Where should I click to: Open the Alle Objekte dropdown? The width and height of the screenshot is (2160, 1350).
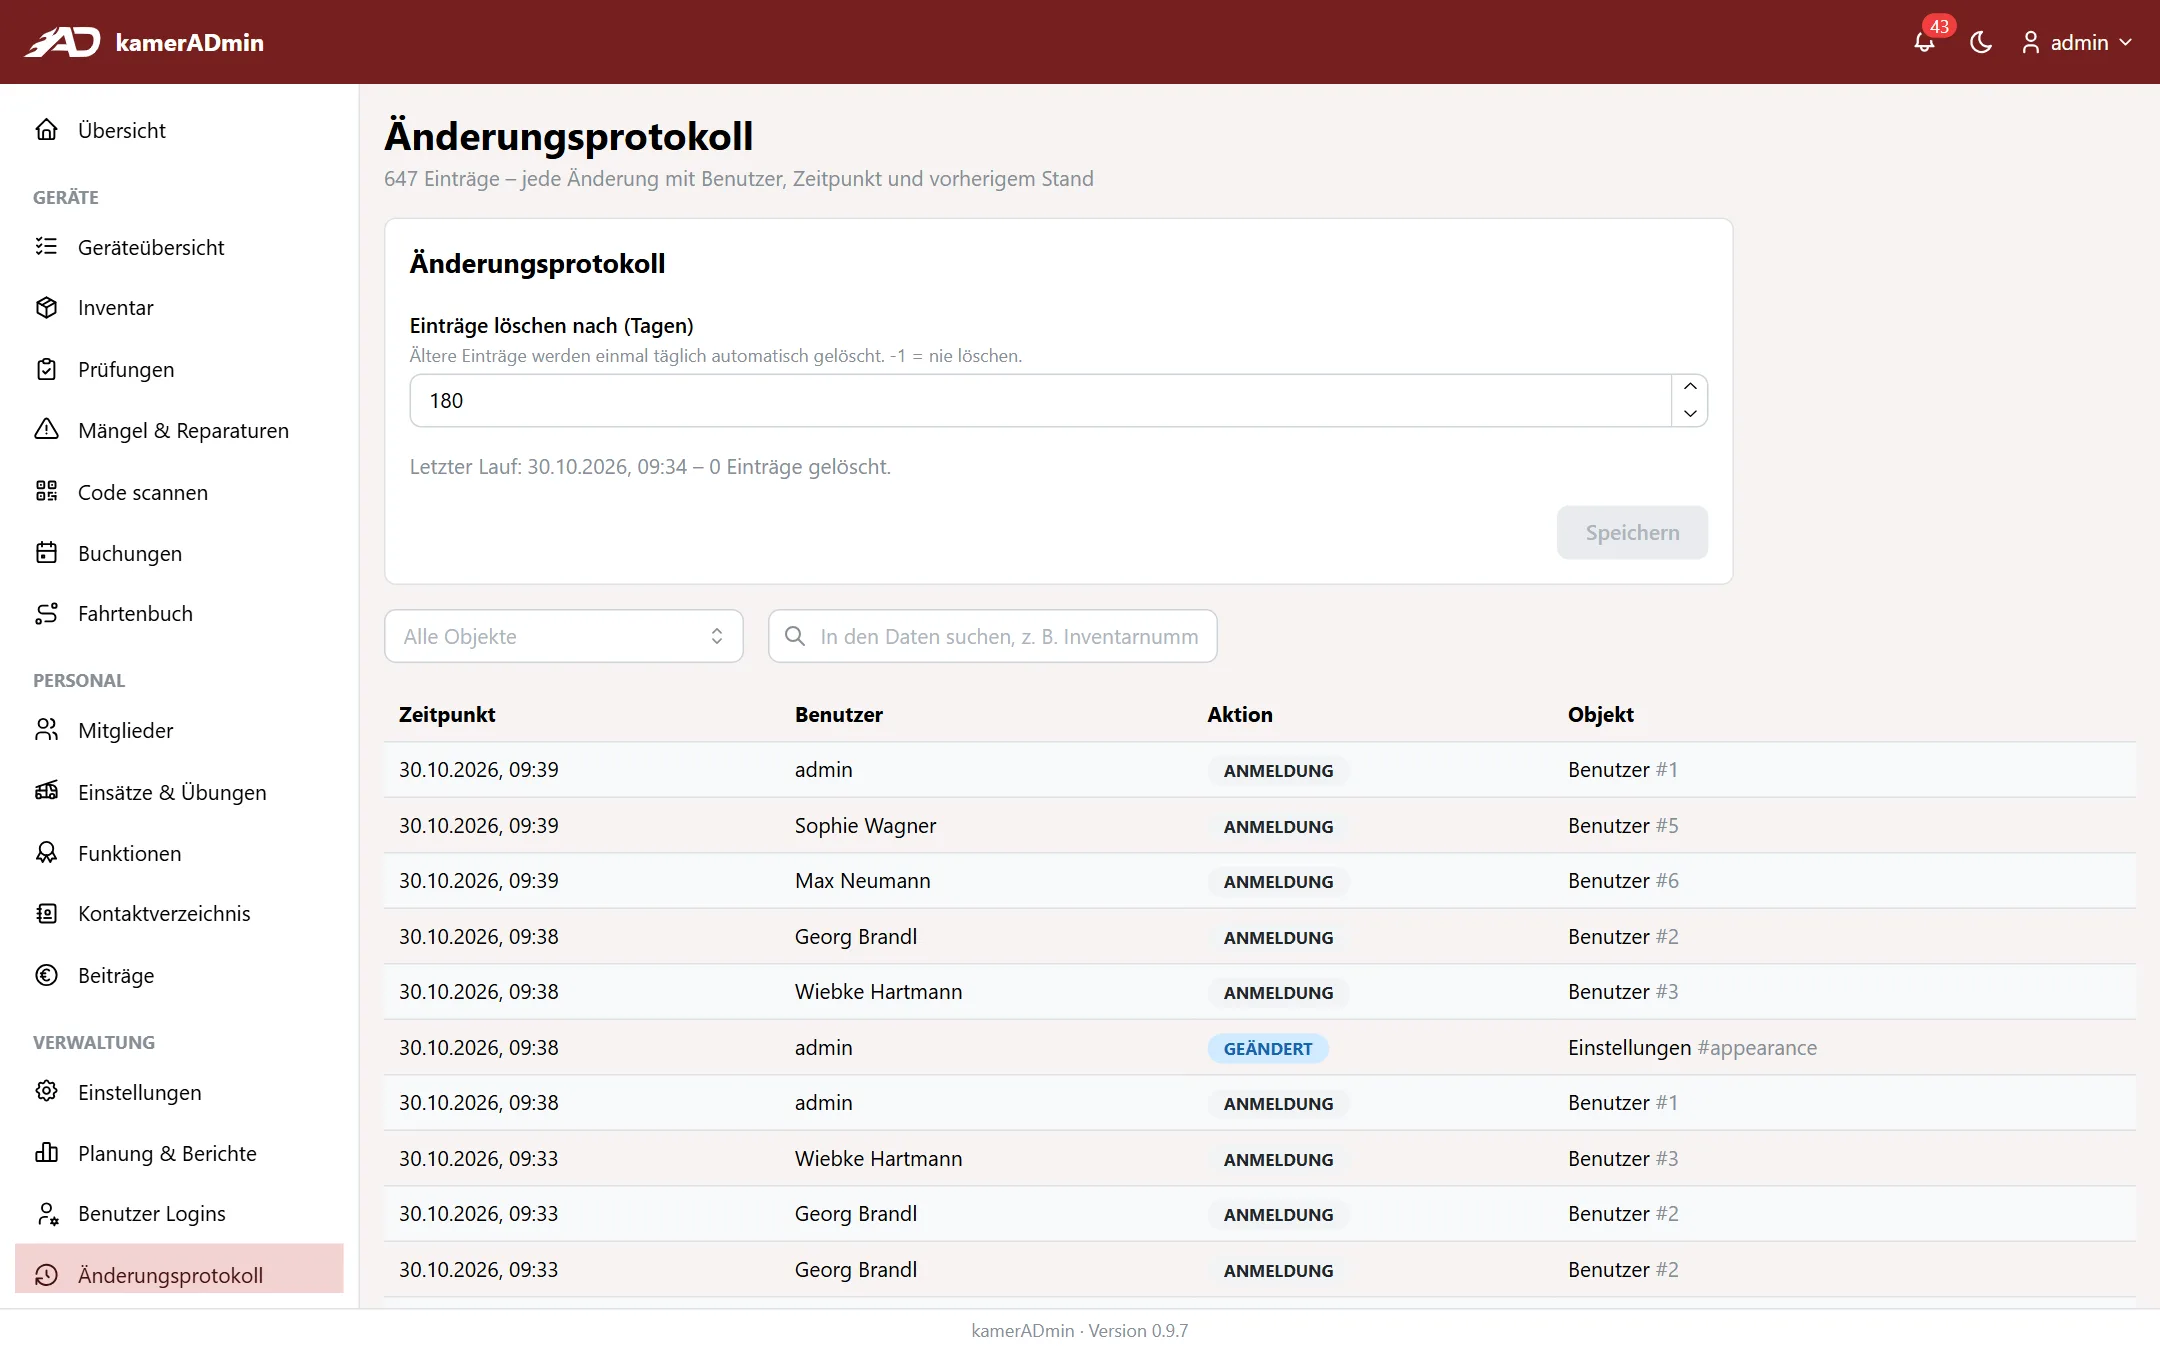click(x=564, y=636)
